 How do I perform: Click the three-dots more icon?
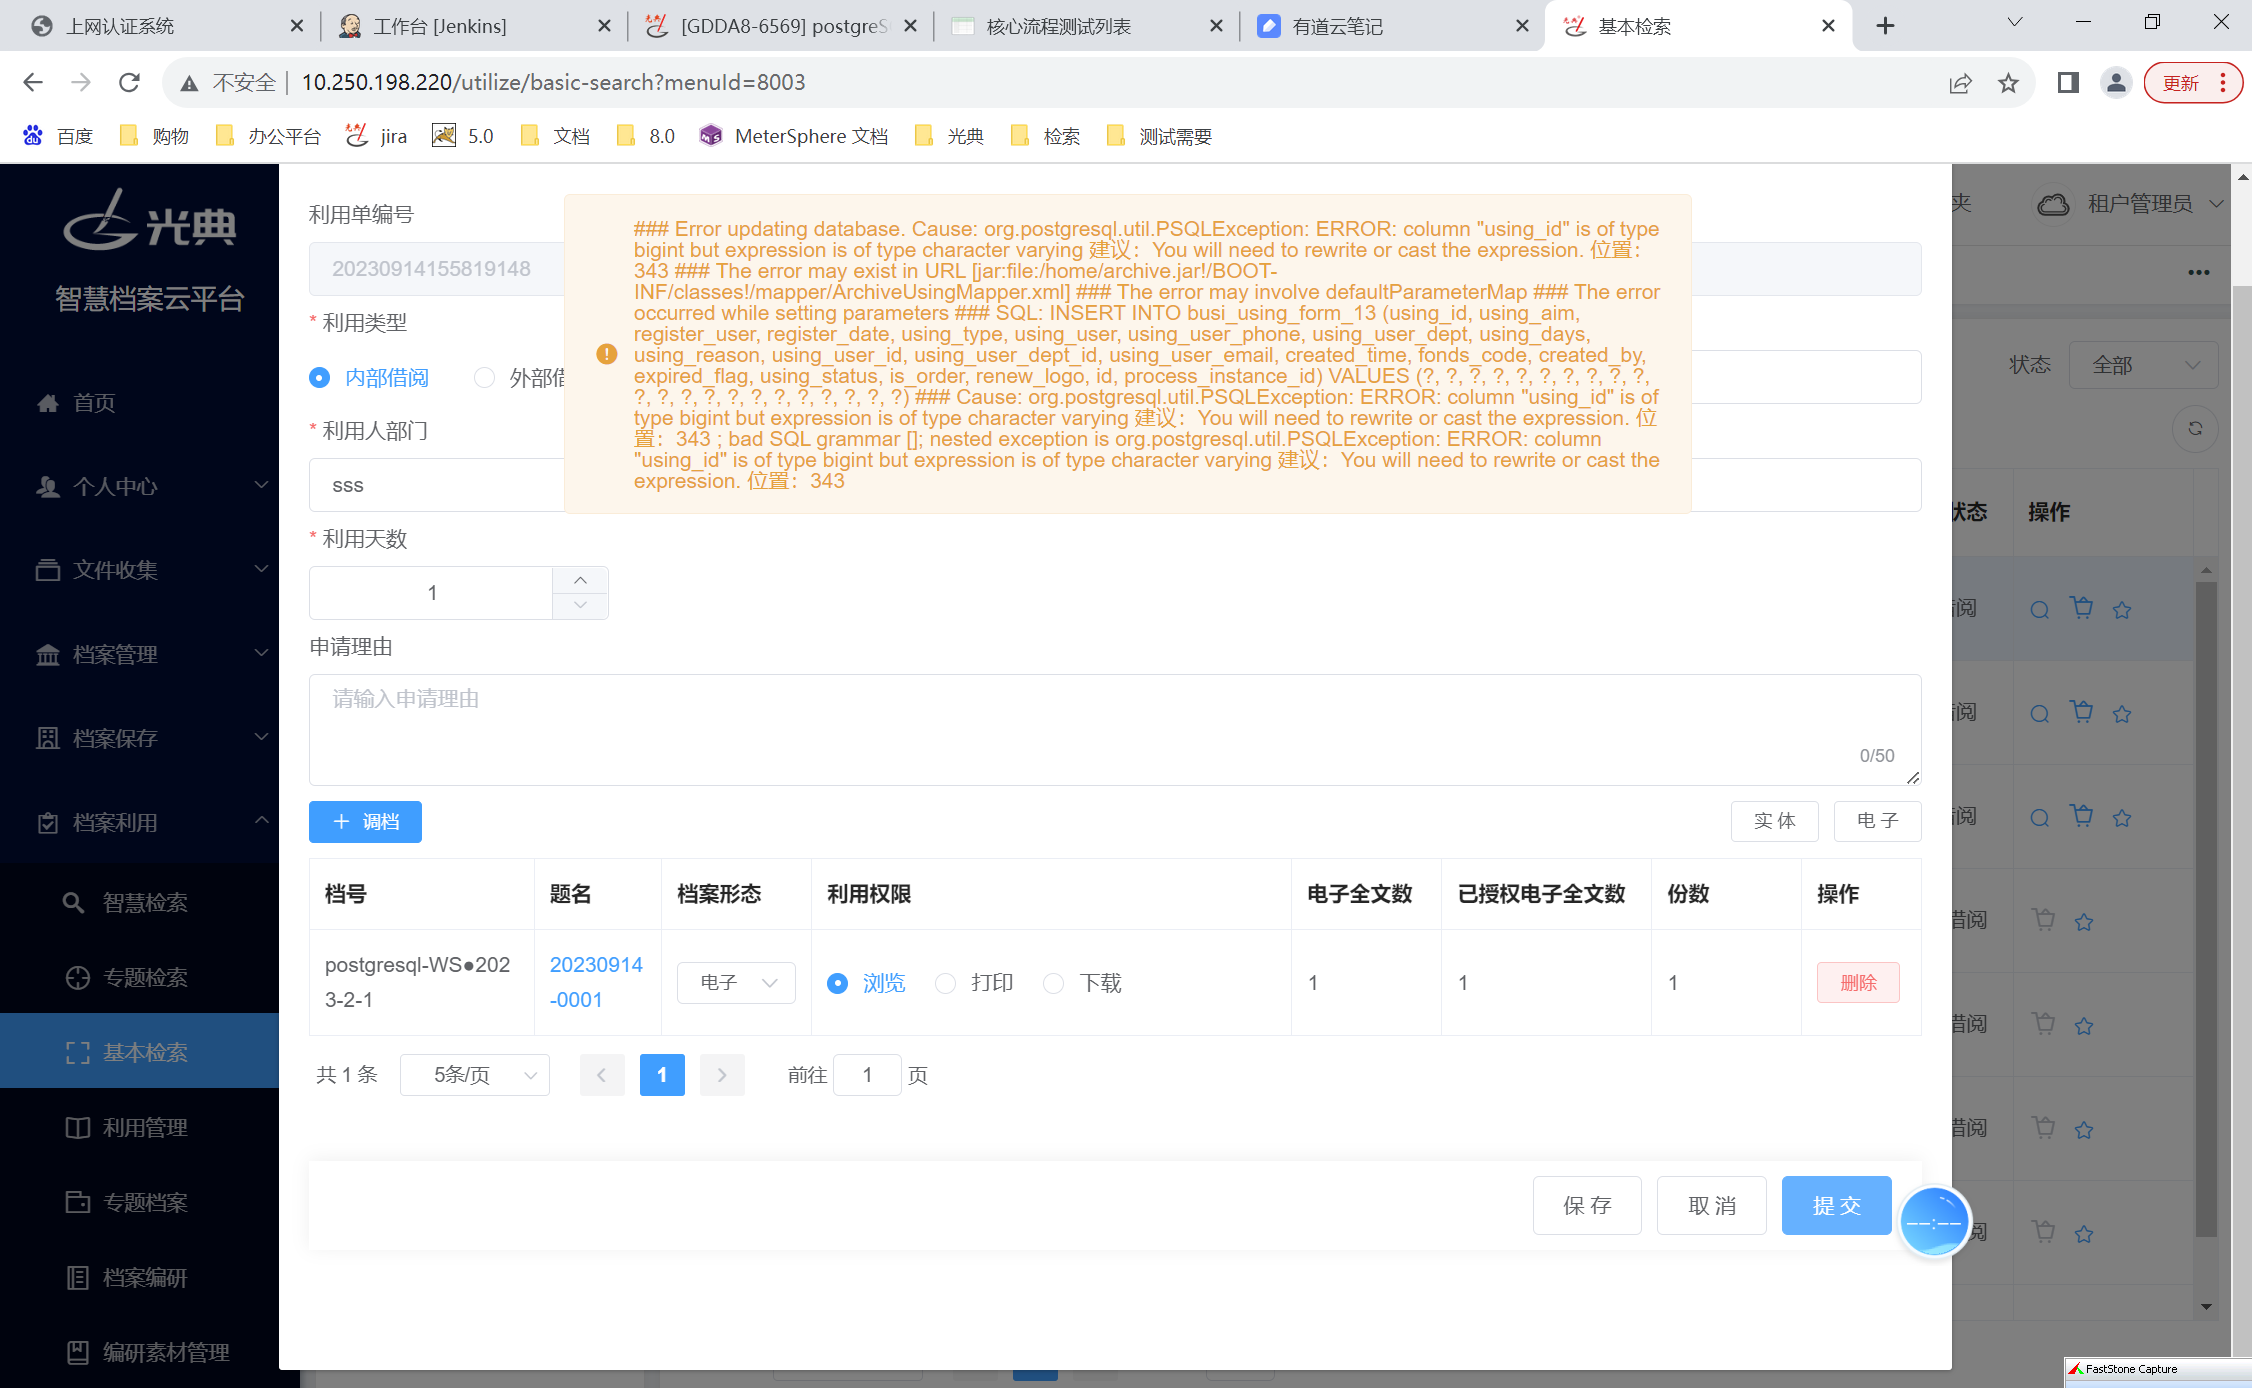[2198, 272]
